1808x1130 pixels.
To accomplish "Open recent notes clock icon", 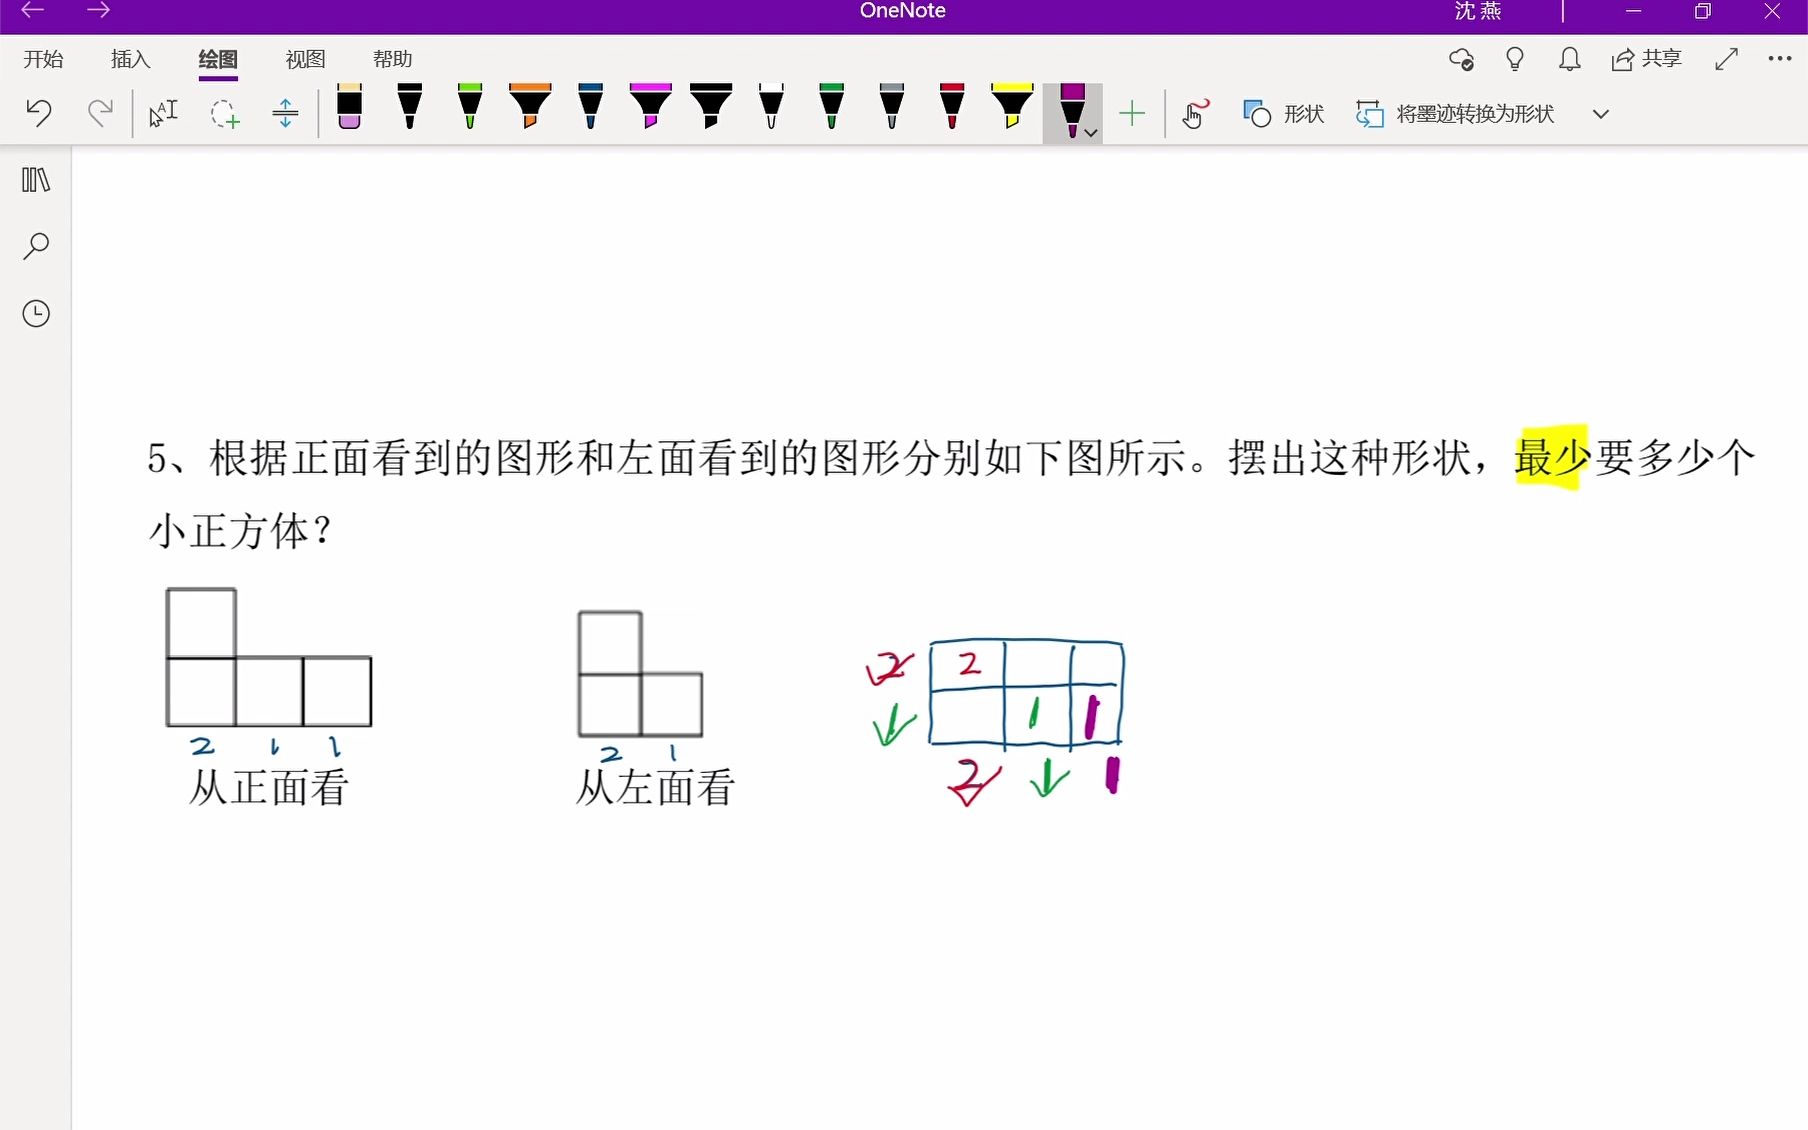I will tap(36, 313).
